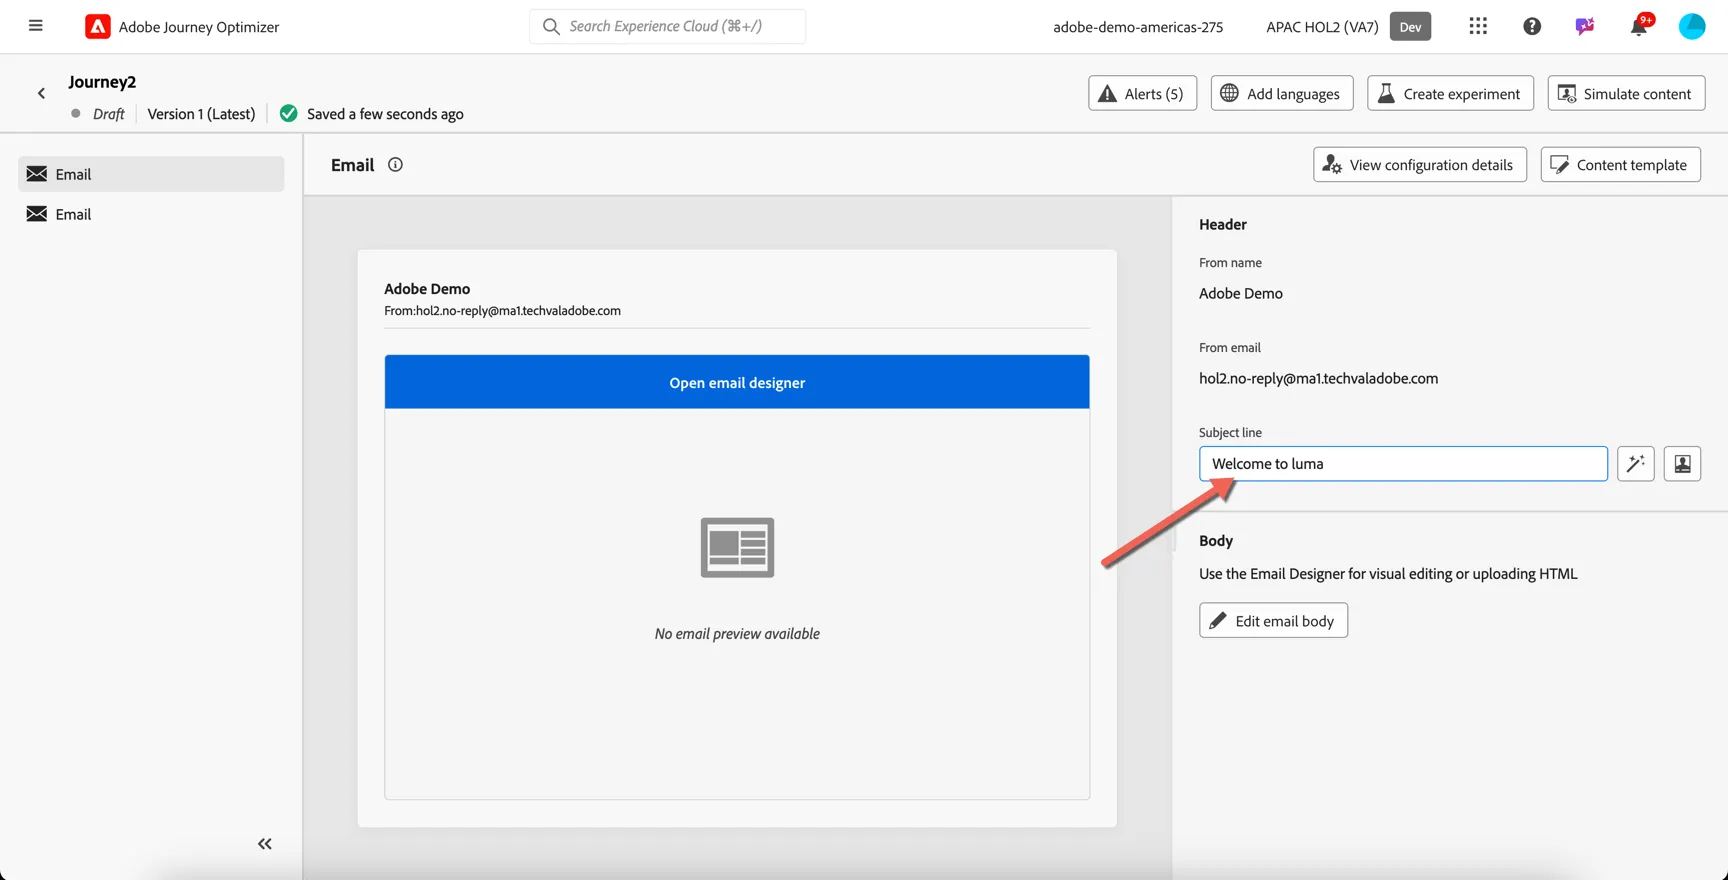This screenshot has height=880, width=1728.
Task: Click Add languages button
Action: point(1282,93)
